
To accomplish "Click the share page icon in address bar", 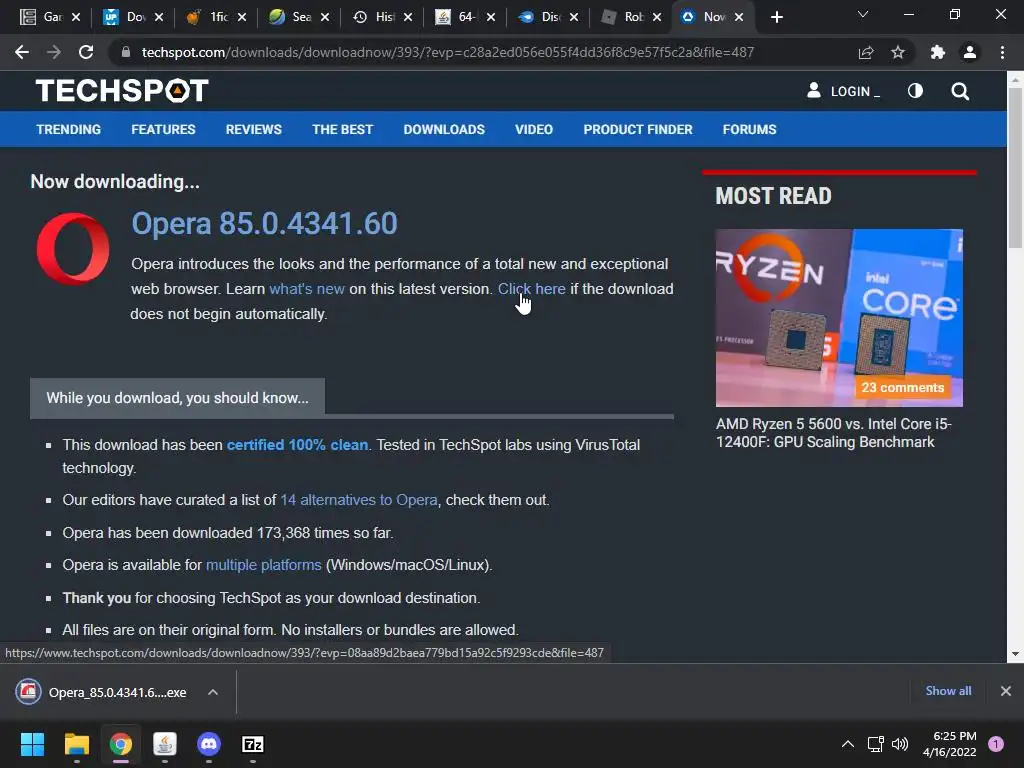I will pyautogui.click(x=866, y=52).
